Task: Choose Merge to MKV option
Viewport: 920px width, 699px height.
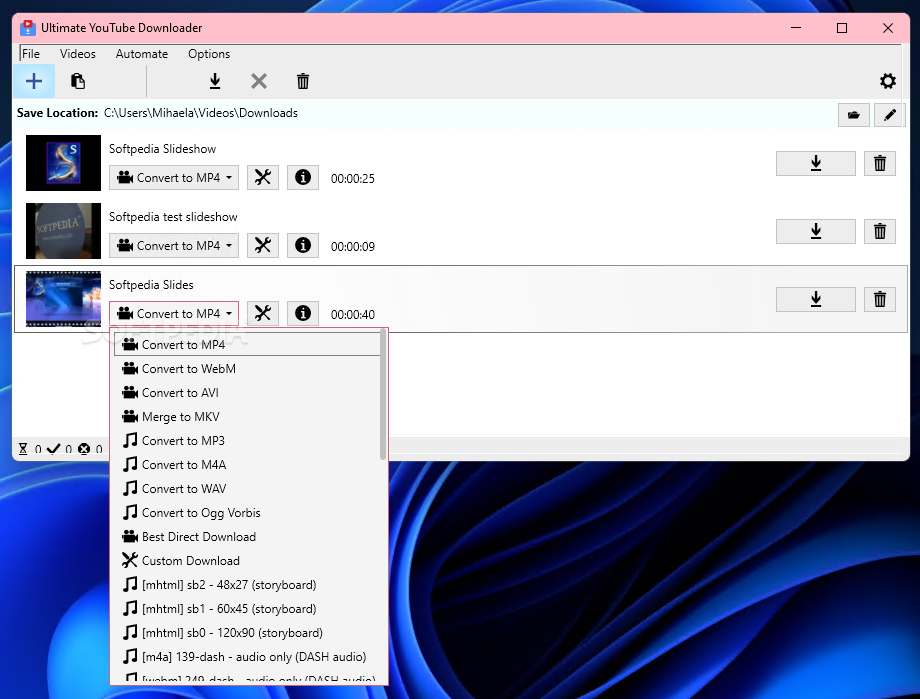Action: [247, 417]
